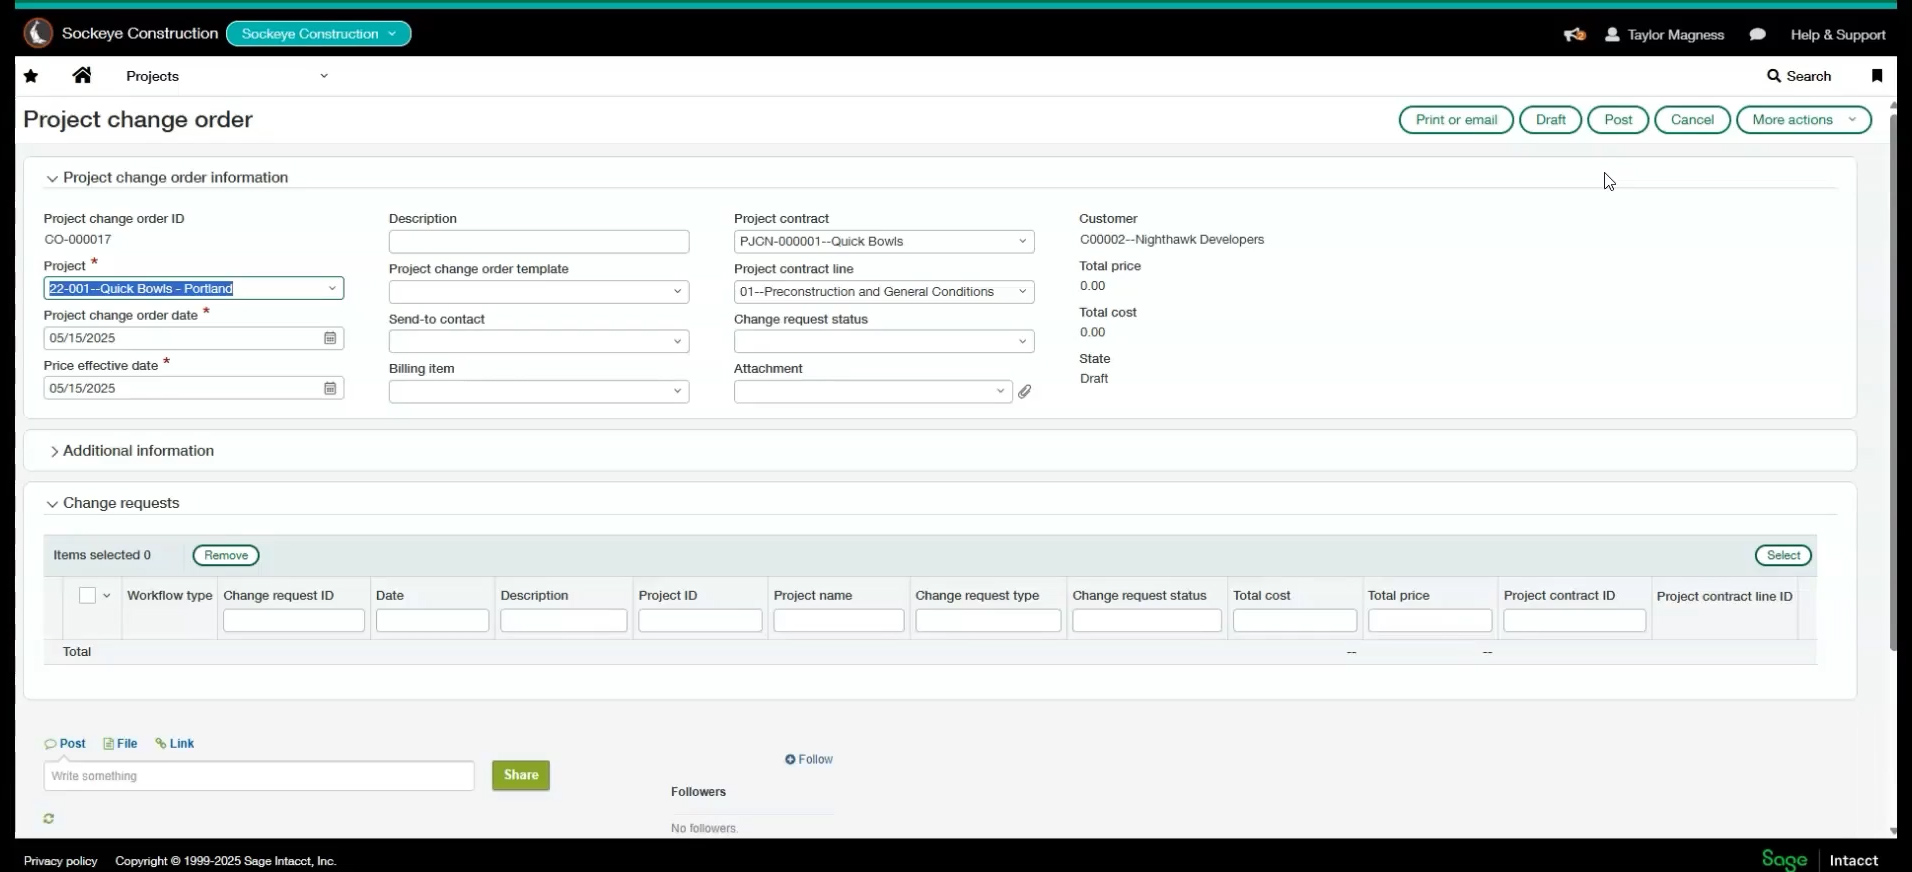The width and height of the screenshot is (1912, 872).
Task: Open the Billing item dropdown
Action: point(677,392)
